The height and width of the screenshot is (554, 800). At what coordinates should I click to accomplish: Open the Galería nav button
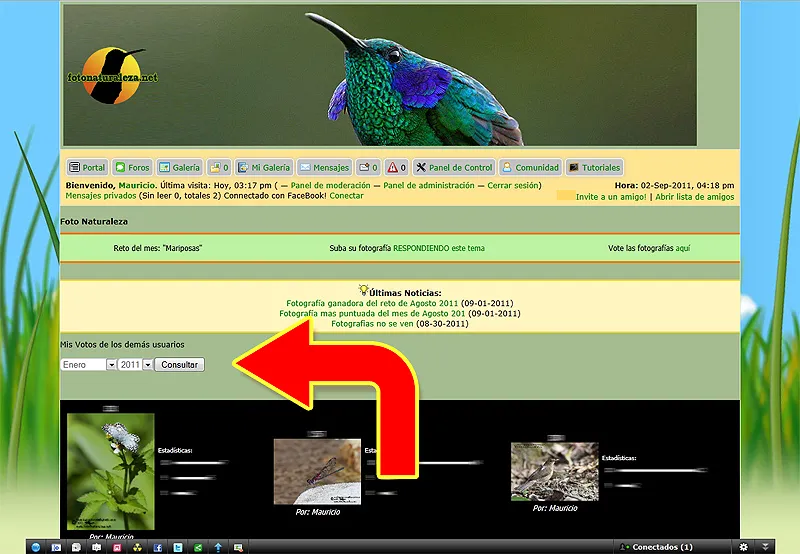click(180, 167)
